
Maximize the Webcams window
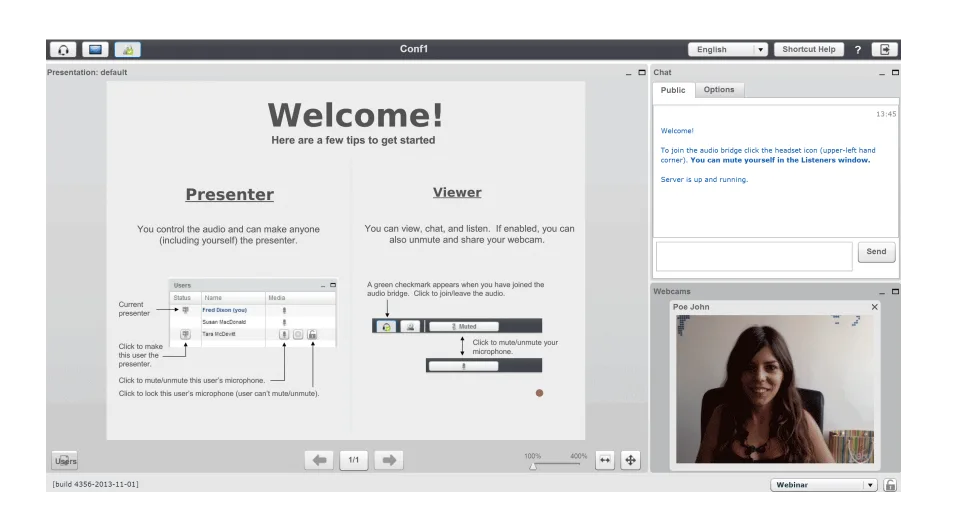tap(895, 291)
